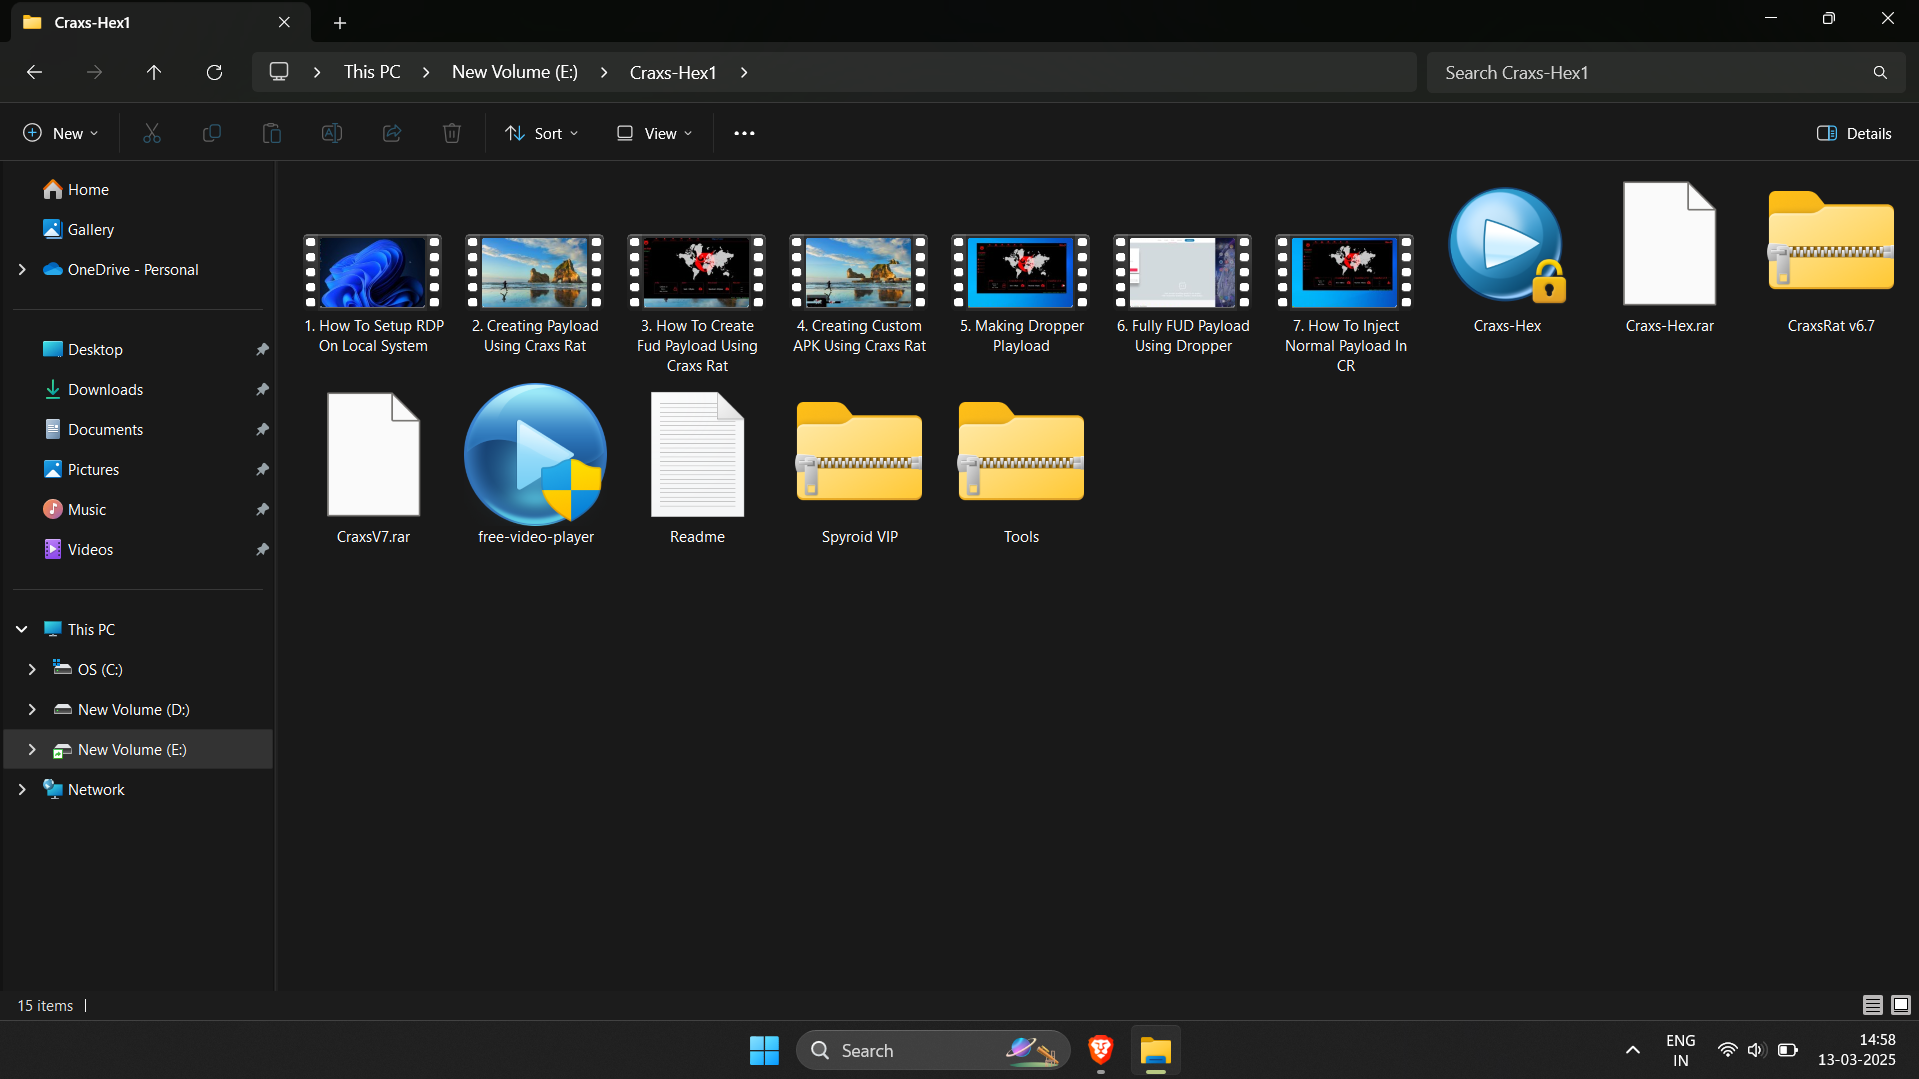Image resolution: width=1919 pixels, height=1079 pixels.
Task: Click the Forward navigation arrow
Action: (x=94, y=72)
